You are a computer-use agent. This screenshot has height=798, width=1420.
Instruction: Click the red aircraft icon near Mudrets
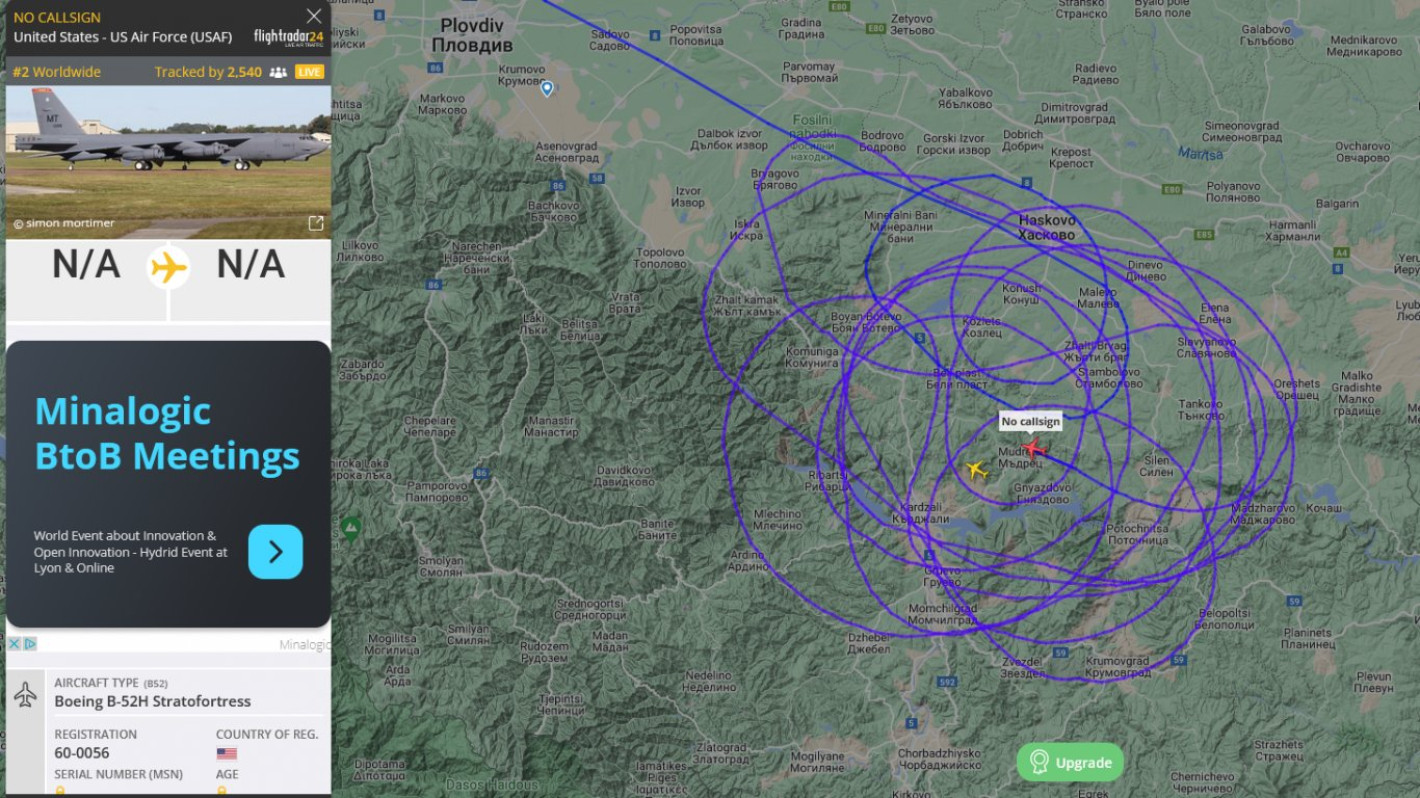click(1033, 448)
